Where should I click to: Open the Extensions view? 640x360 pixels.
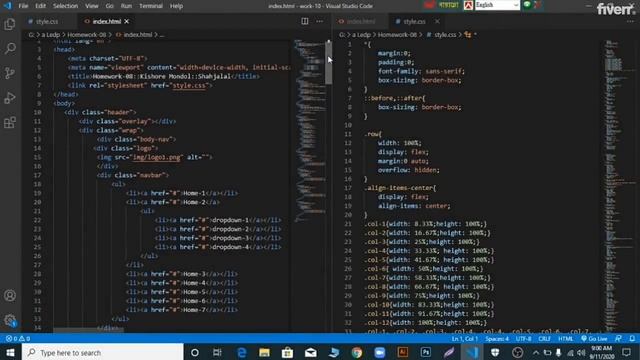pos(10,122)
